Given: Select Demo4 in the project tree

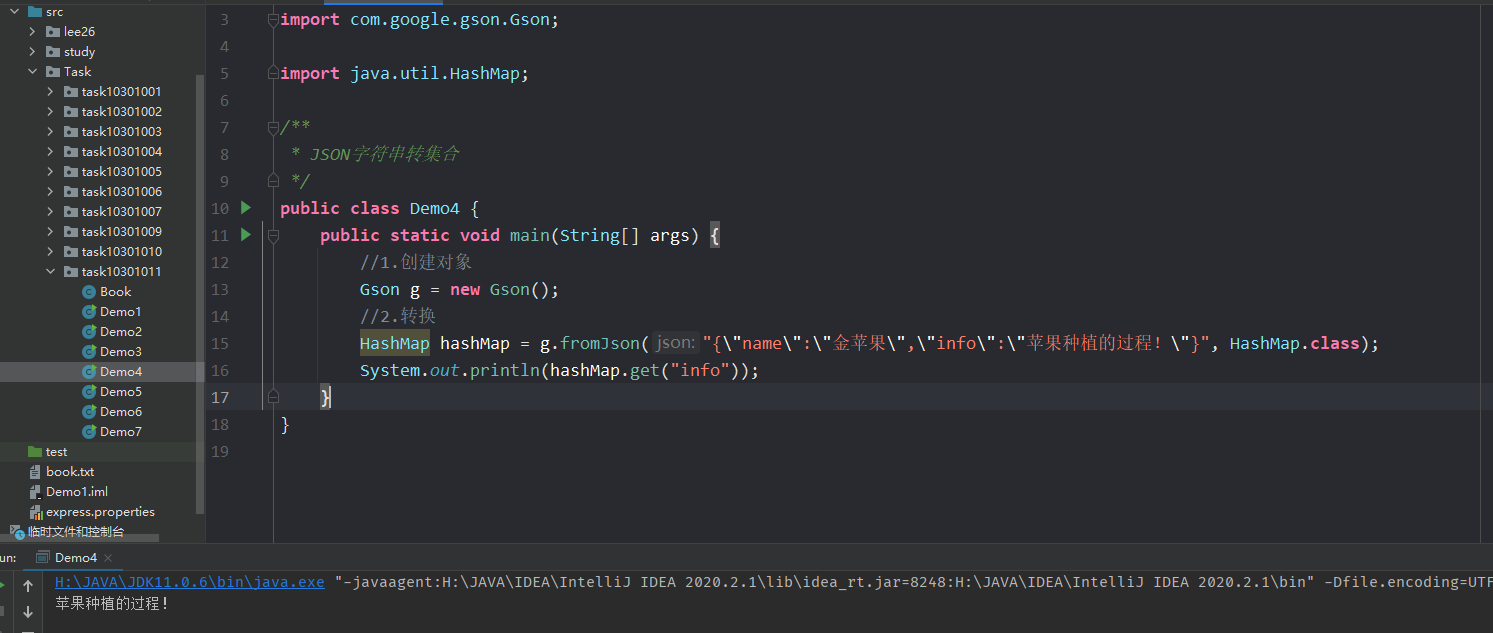Looking at the screenshot, I should (x=102, y=372).
